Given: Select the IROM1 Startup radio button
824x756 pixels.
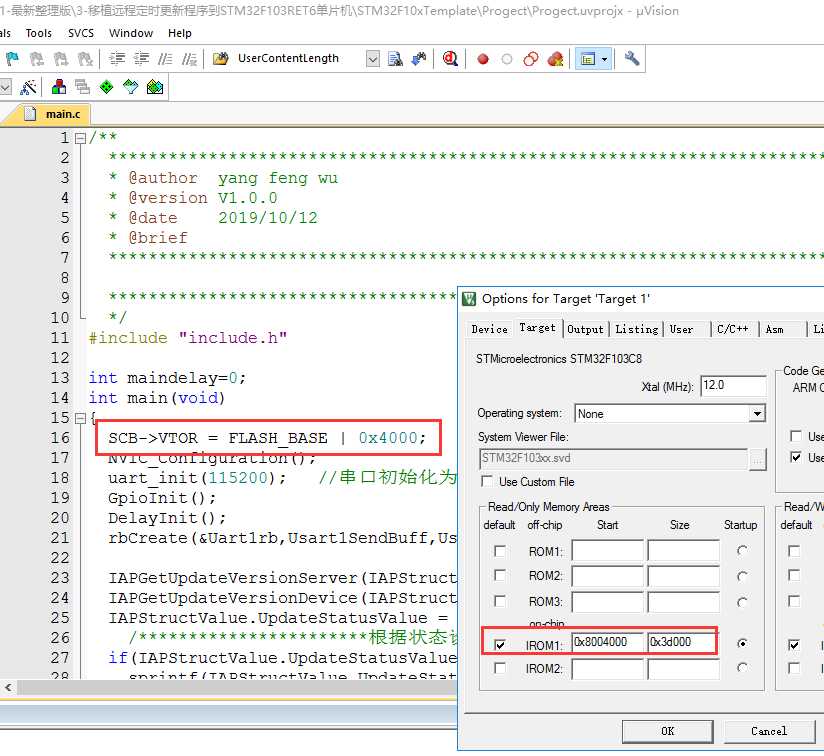Looking at the screenshot, I should click(742, 643).
